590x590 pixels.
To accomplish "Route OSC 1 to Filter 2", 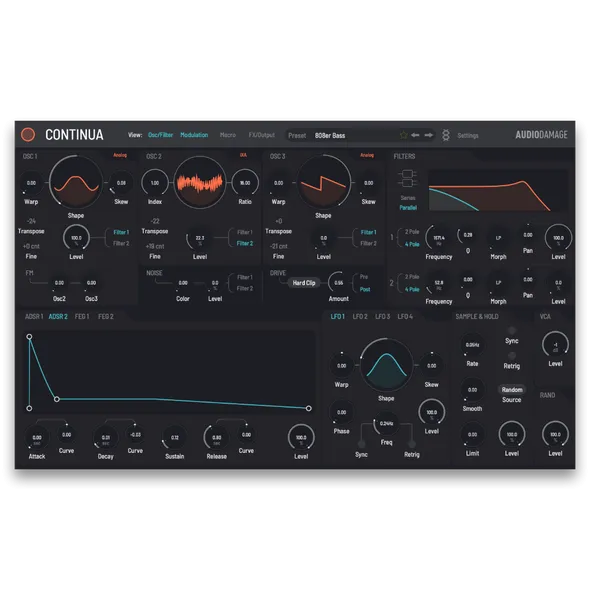I will (121, 243).
